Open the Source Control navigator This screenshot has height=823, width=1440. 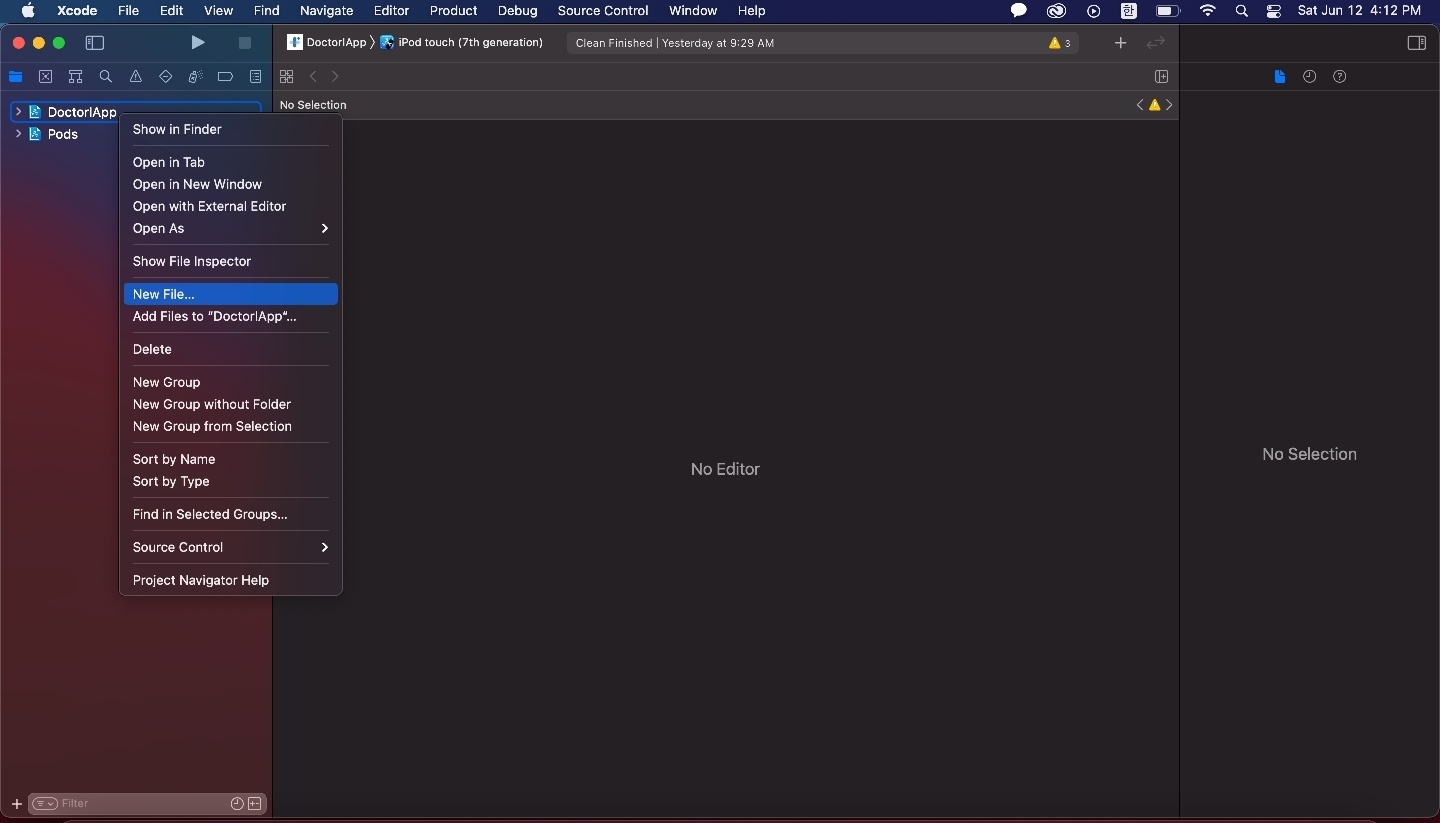(45, 77)
